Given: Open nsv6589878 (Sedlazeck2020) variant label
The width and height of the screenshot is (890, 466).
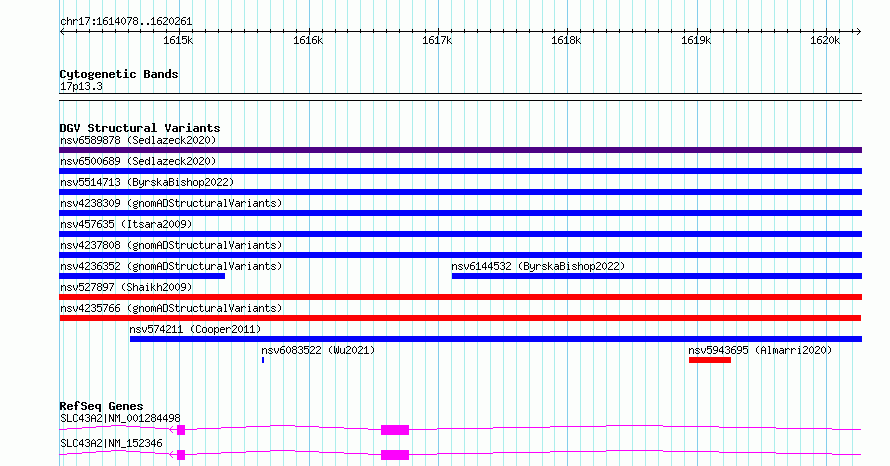Looking at the screenshot, I should pos(138,140).
